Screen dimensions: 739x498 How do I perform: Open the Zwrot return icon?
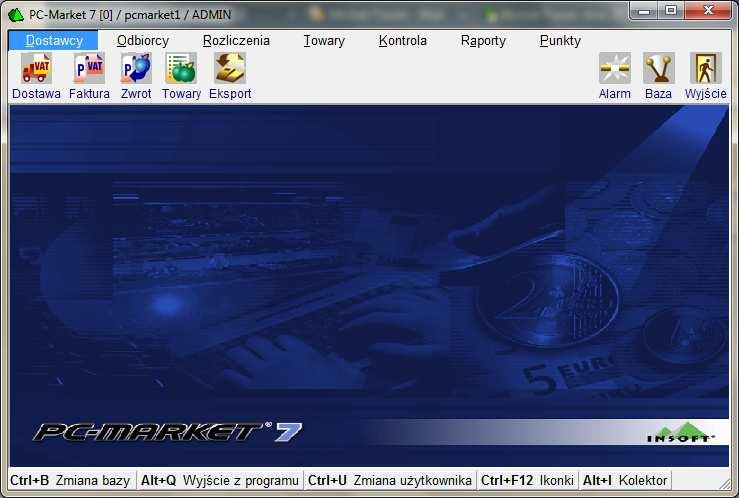coord(136,69)
